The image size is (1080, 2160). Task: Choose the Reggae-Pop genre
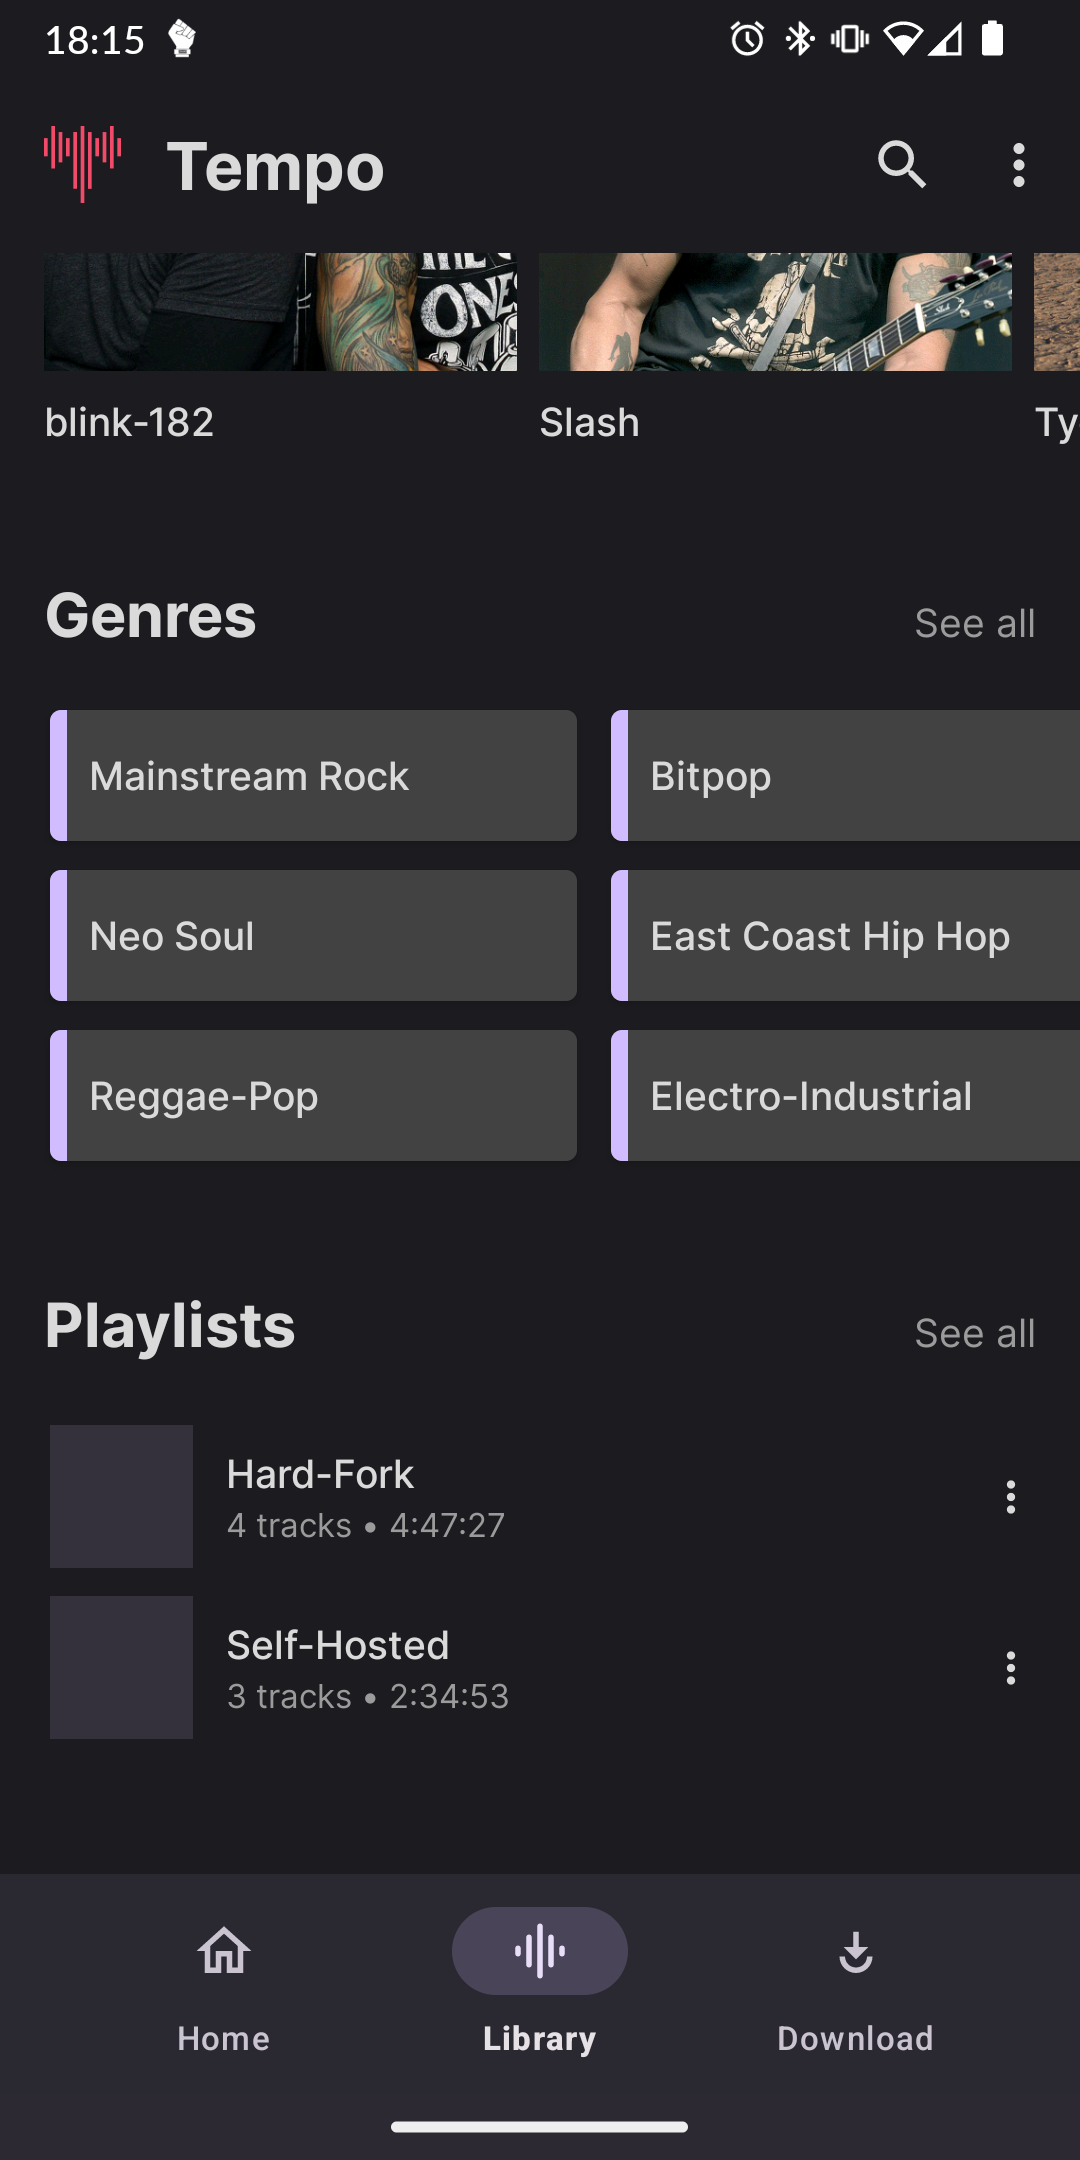(x=314, y=1096)
